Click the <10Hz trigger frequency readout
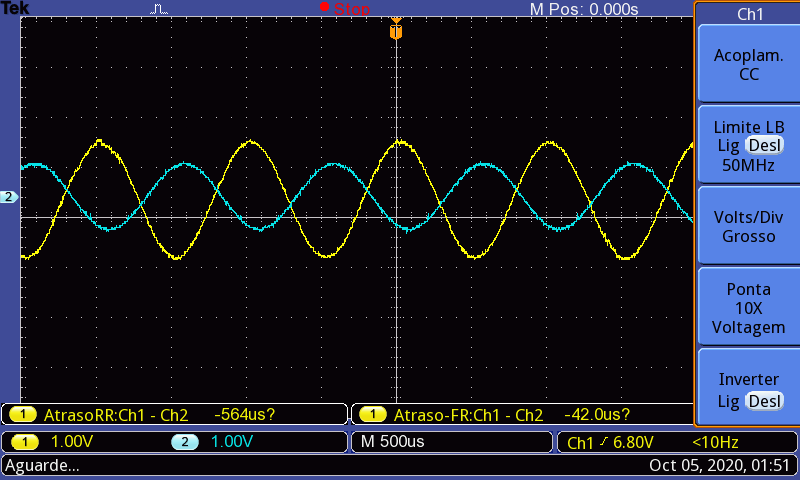This screenshot has height=480, width=800. pyautogui.click(x=715, y=442)
